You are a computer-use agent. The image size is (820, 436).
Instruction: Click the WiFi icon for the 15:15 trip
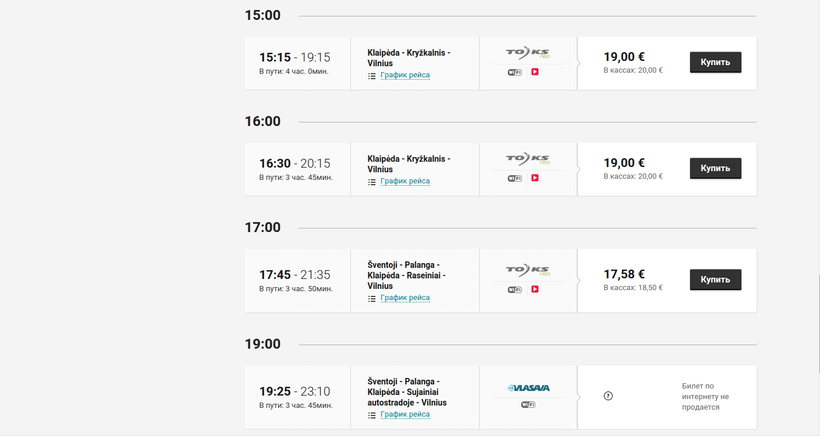point(515,72)
